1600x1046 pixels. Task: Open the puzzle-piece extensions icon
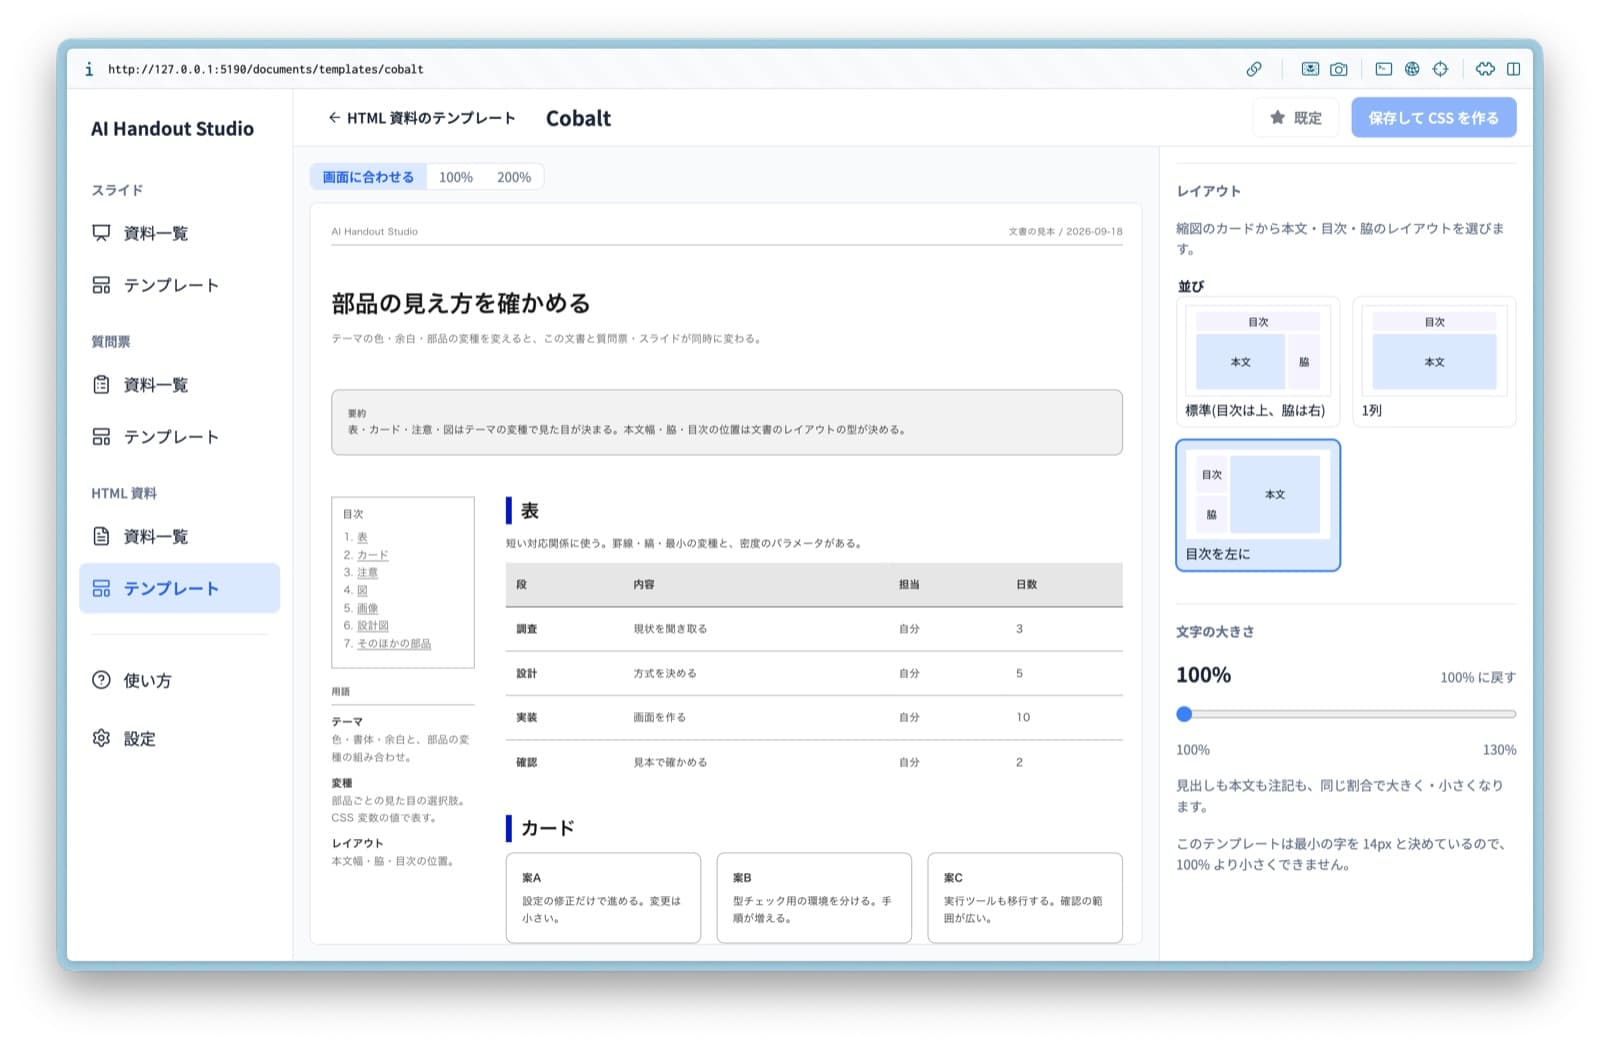[x=1485, y=69]
